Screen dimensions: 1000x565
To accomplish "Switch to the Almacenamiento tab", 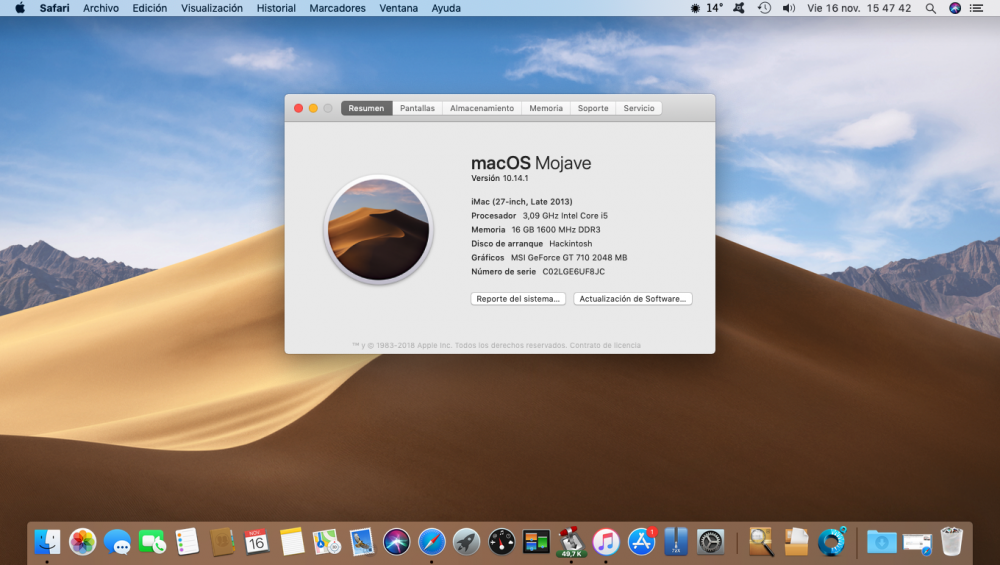I will click(482, 108).
